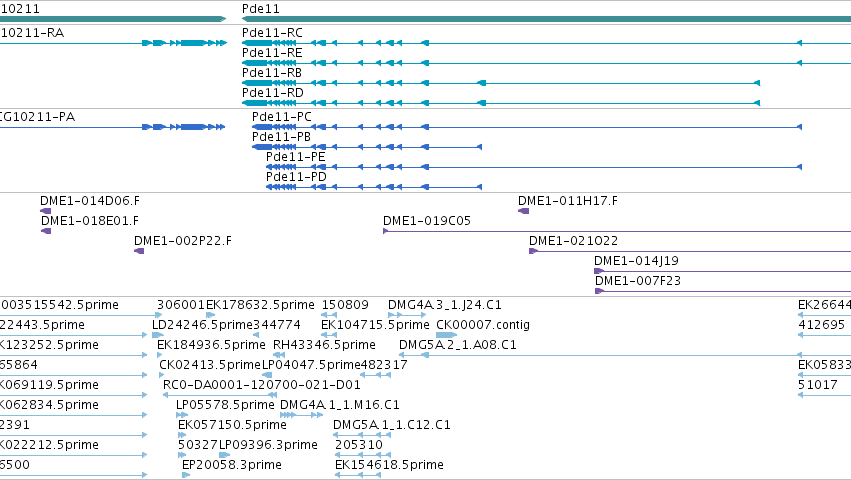Select the DMG5A.1_1.C12.C1 label
Screen dimensions: 851x480
point(392,425)
